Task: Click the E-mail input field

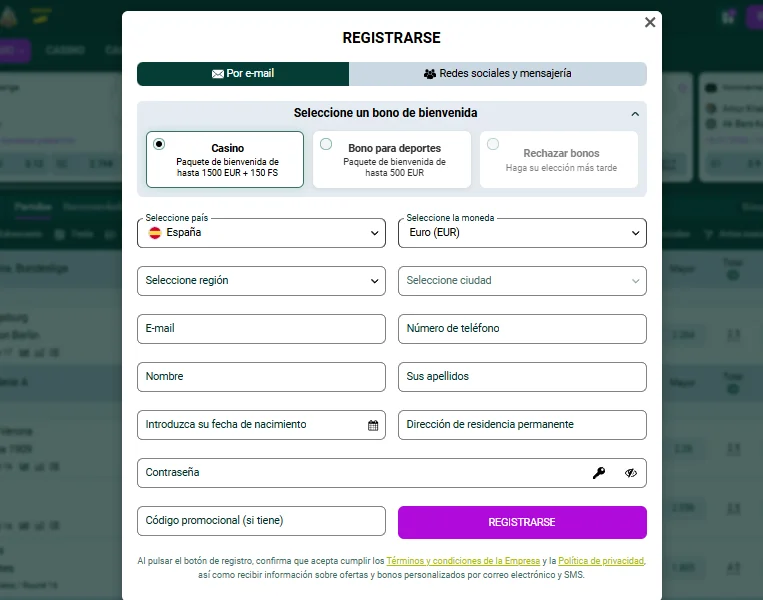Action: point(261,329)
